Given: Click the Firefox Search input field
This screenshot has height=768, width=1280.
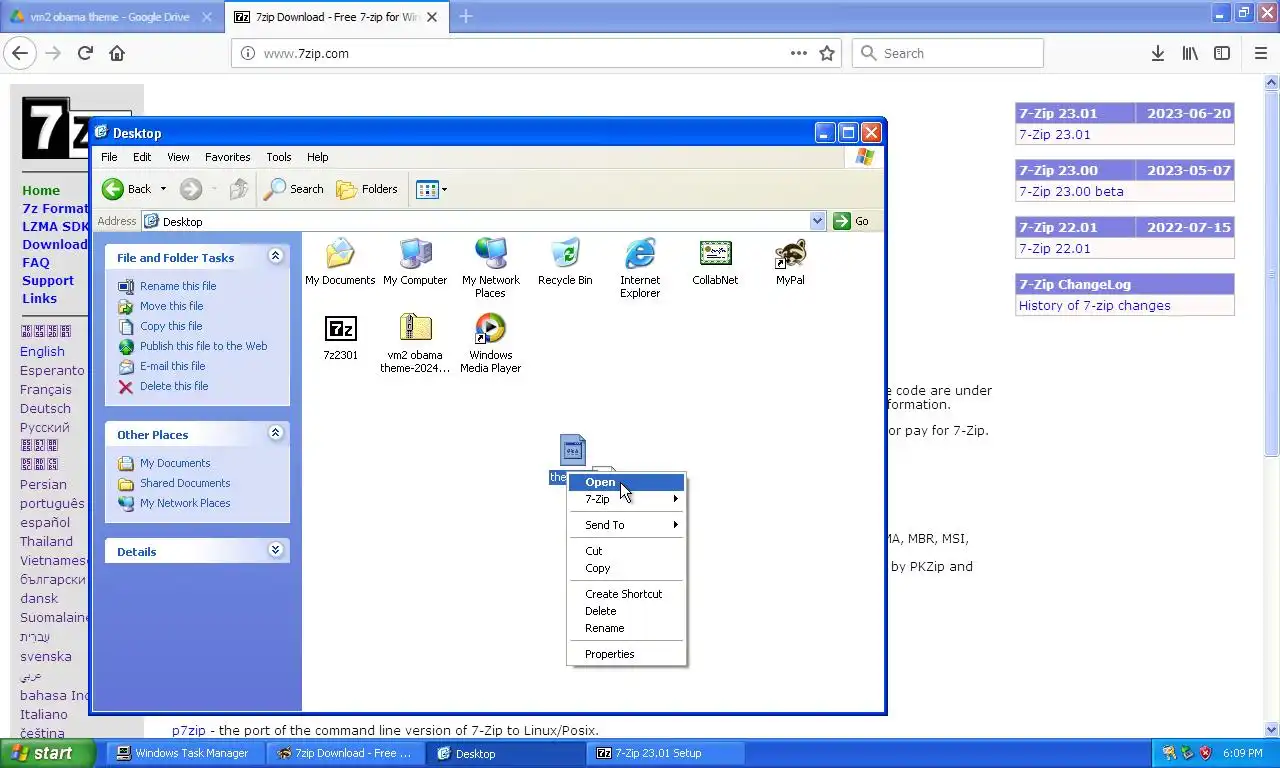Looking at the screenshot, I should pyautogui.click(x=948, y=54).
